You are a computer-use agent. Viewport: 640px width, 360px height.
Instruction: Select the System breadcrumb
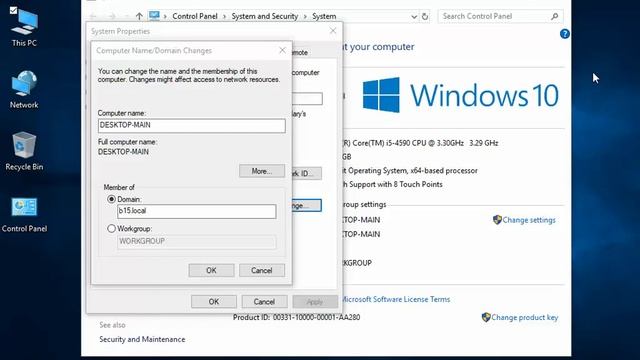(x=324, y=16)
